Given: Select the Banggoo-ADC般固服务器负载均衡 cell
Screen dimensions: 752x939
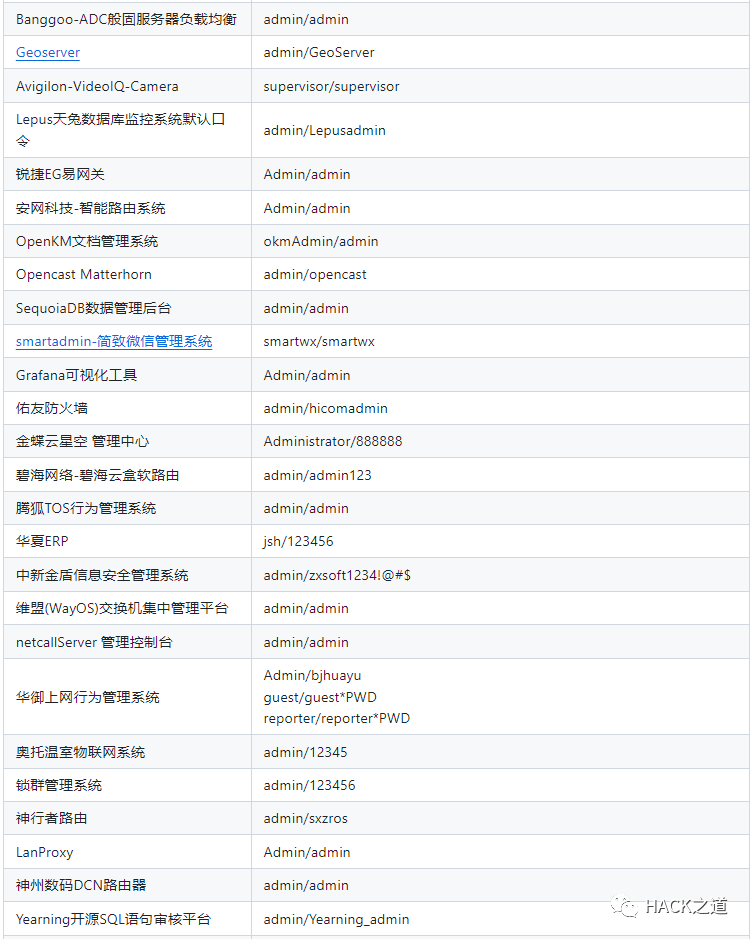Looking at the screenshot, I should [x=126, y=19].
